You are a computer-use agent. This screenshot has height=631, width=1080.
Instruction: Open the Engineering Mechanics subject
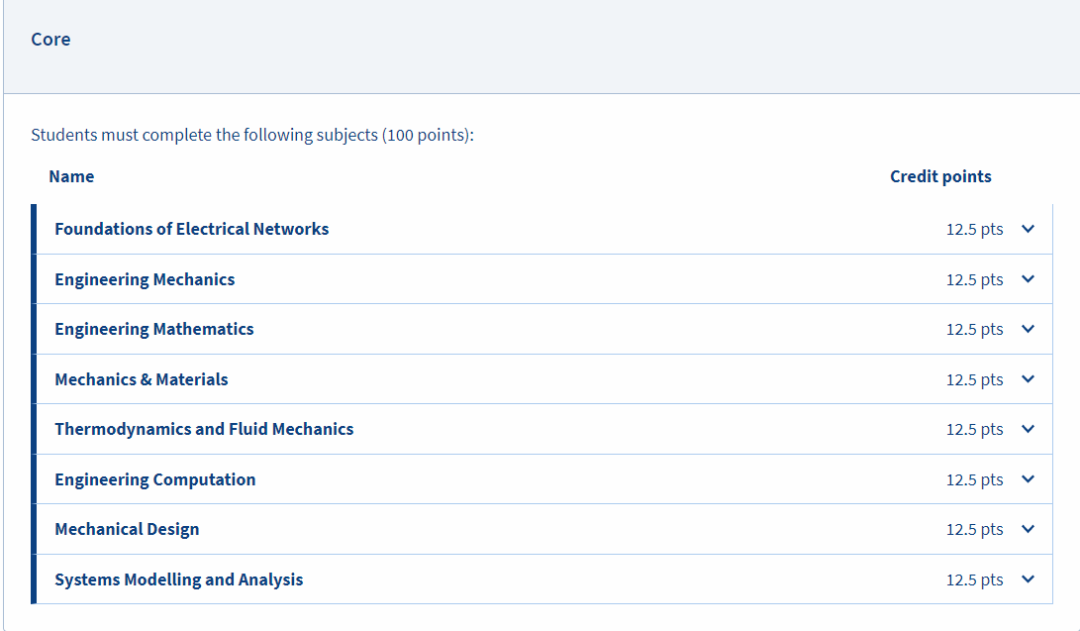point(145,280)
